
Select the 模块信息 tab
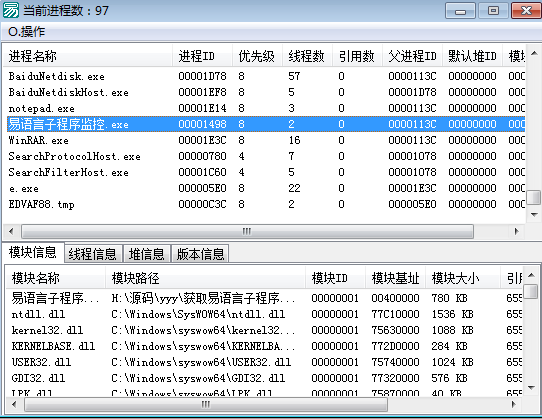[x=33, y=252]
